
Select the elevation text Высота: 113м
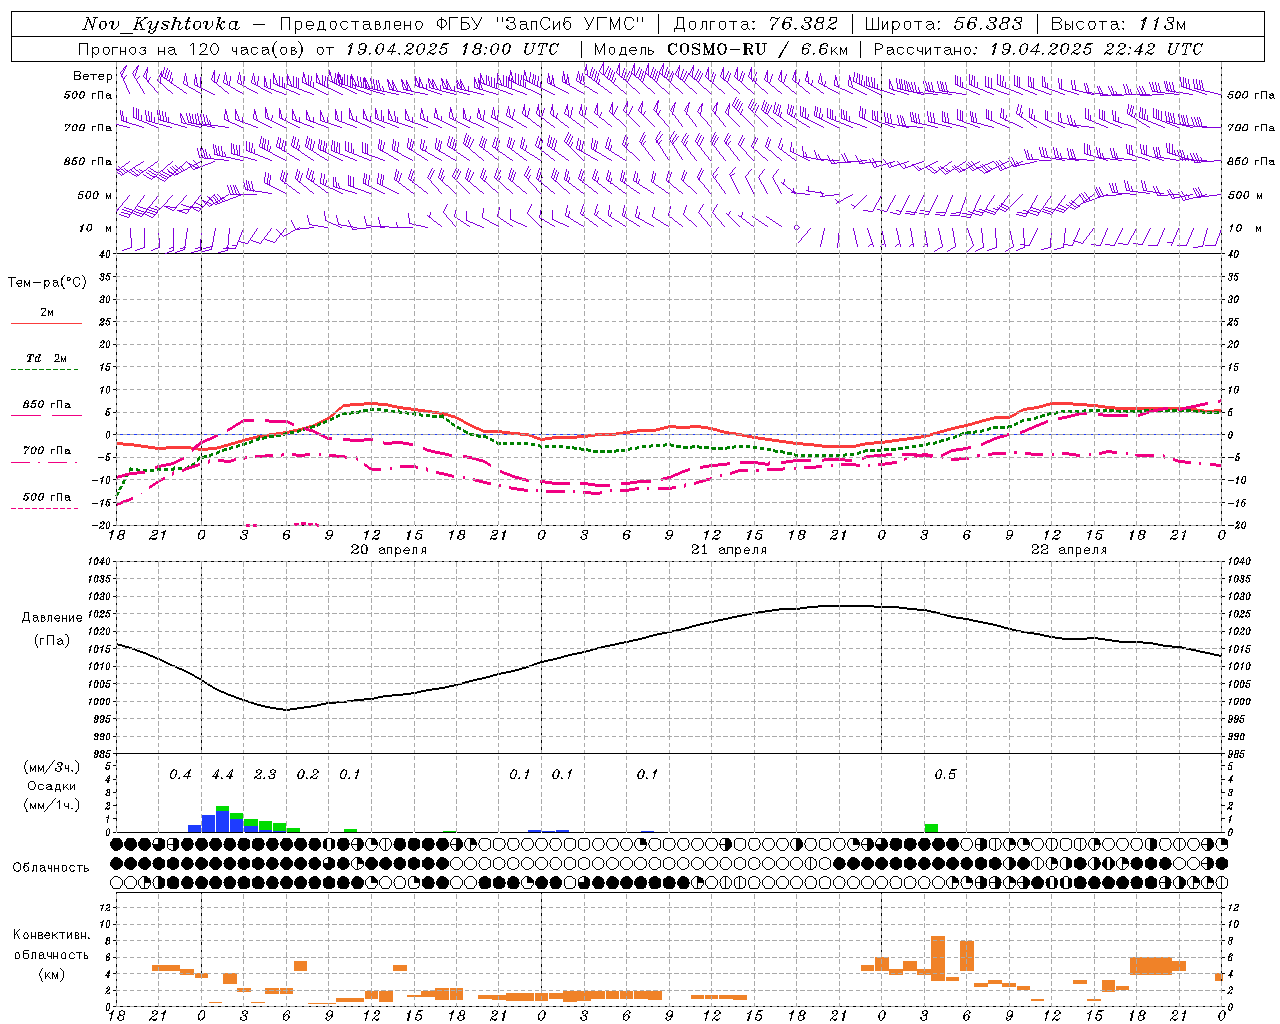tap(1118, 24)
